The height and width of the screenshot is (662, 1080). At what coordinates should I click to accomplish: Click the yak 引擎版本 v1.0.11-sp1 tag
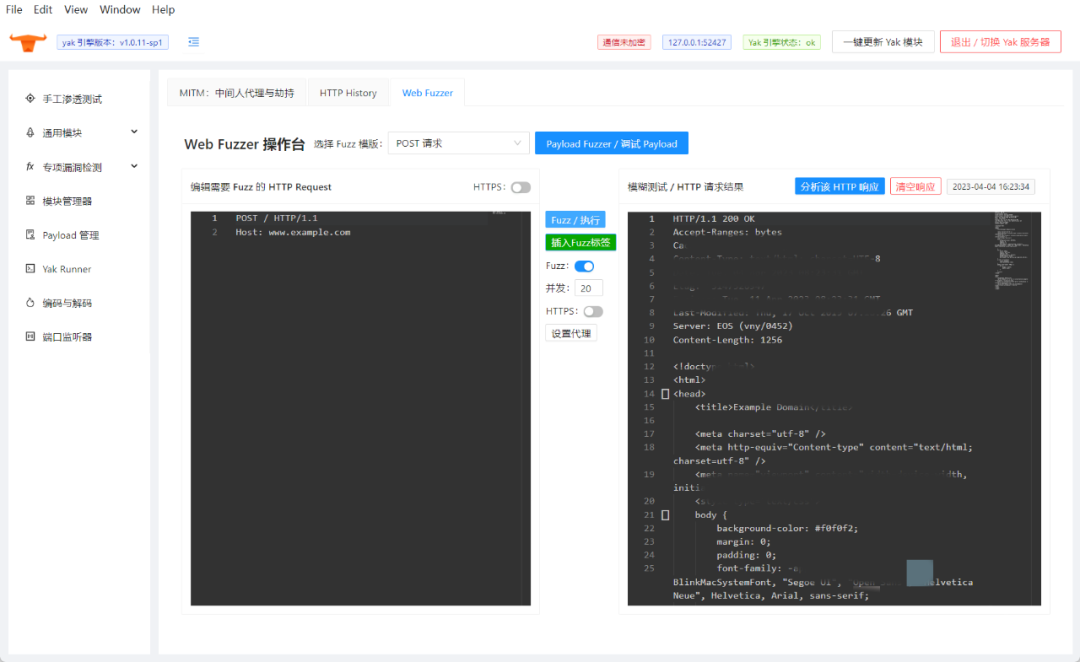[112, 43]
